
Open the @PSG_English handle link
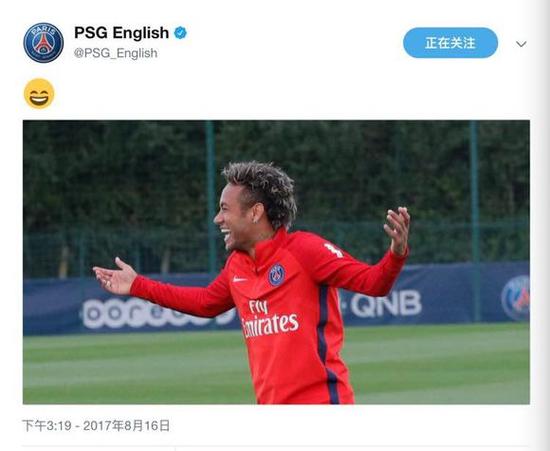116,53
